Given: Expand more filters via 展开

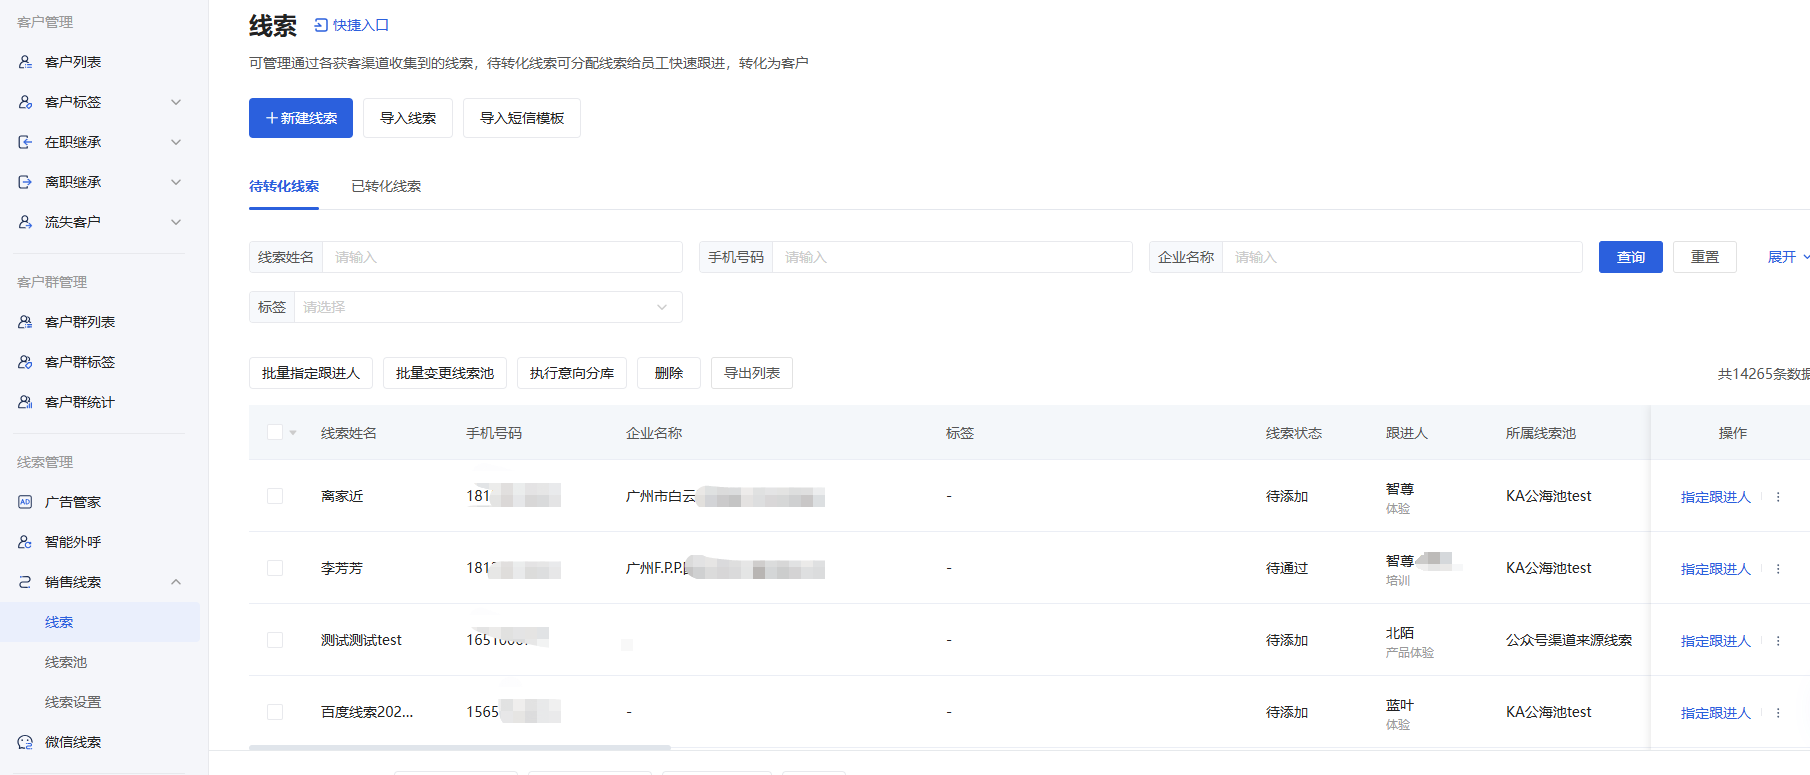Looking at the screenshot, I should pos(1788,257).
